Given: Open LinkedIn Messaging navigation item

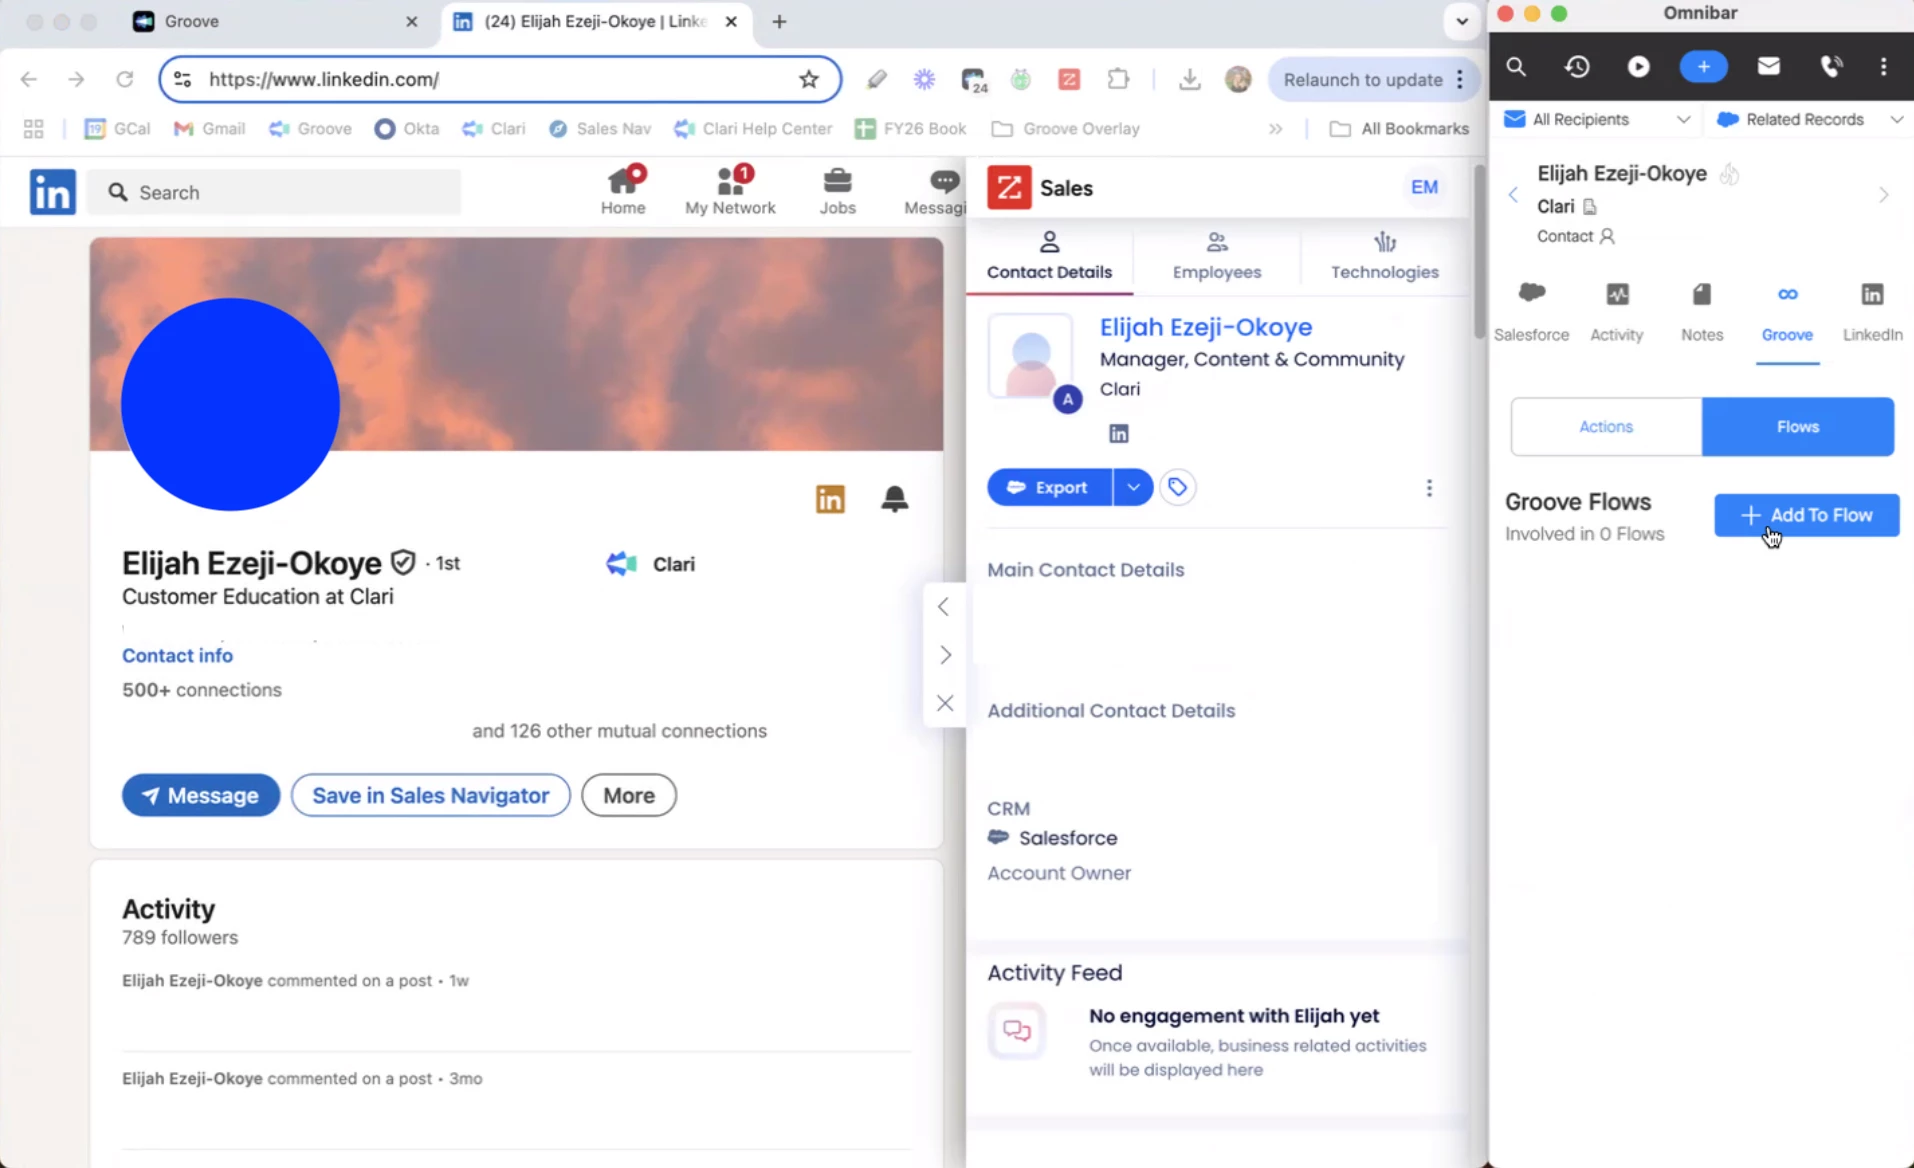Looking at the screenshot, I should (936, 190).
